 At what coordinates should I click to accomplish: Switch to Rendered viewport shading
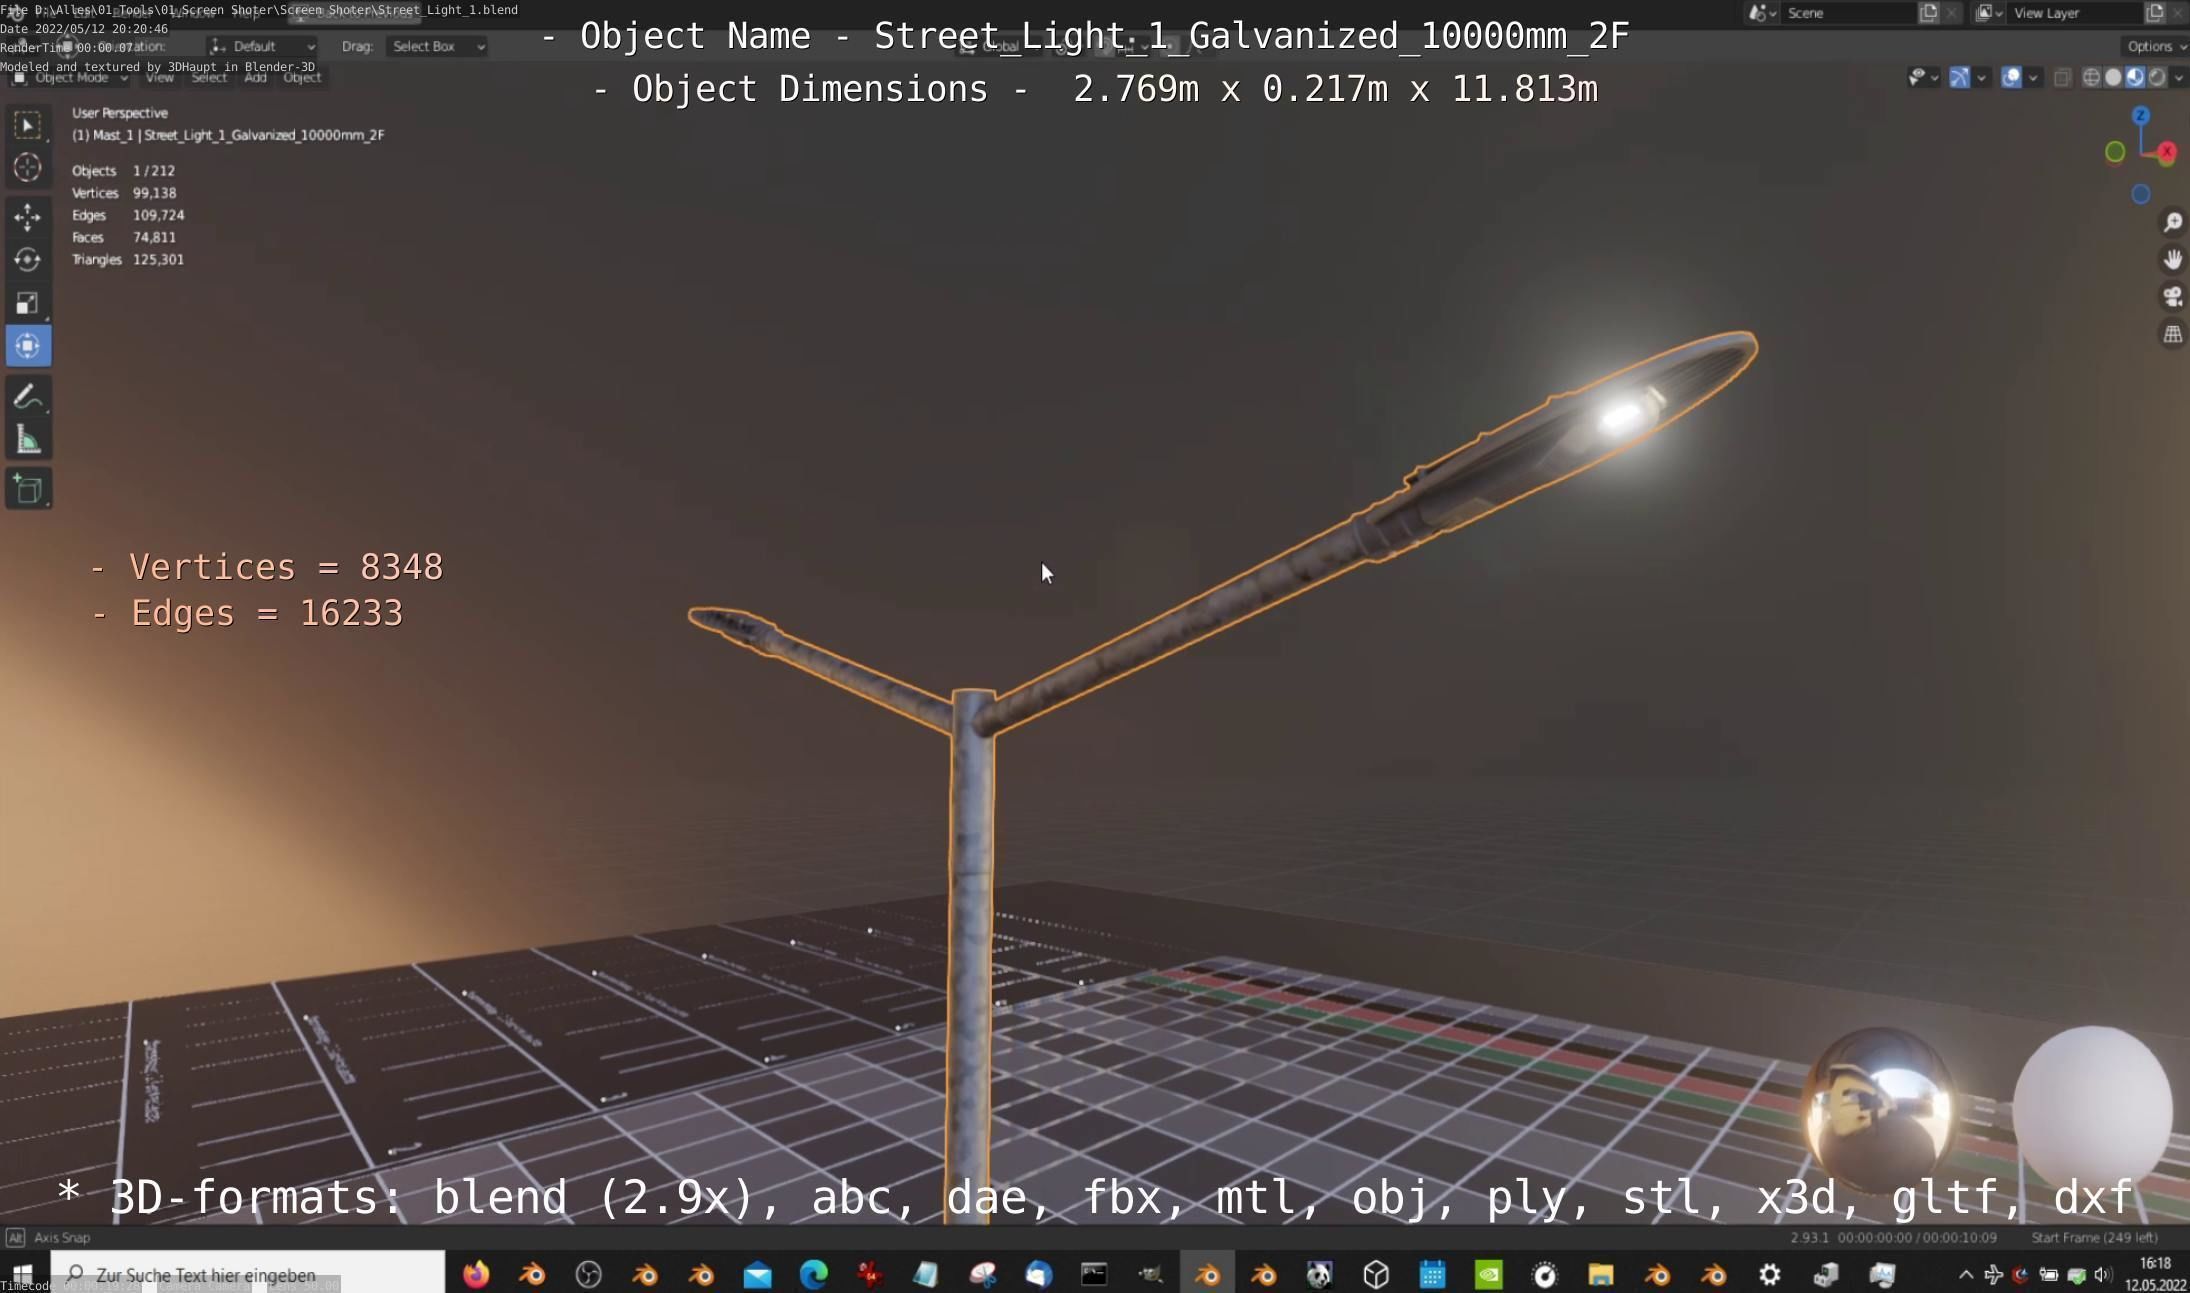2157,77
